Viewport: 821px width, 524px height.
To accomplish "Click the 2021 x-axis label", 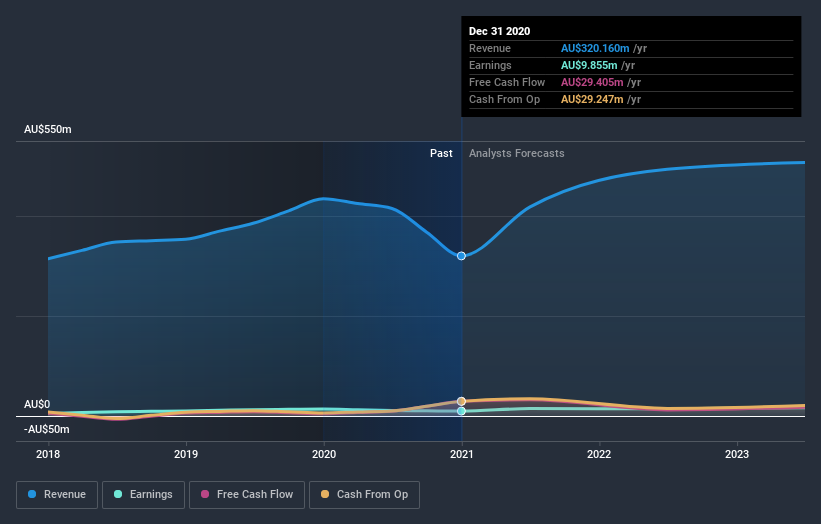I will click(x=462, y=454).
